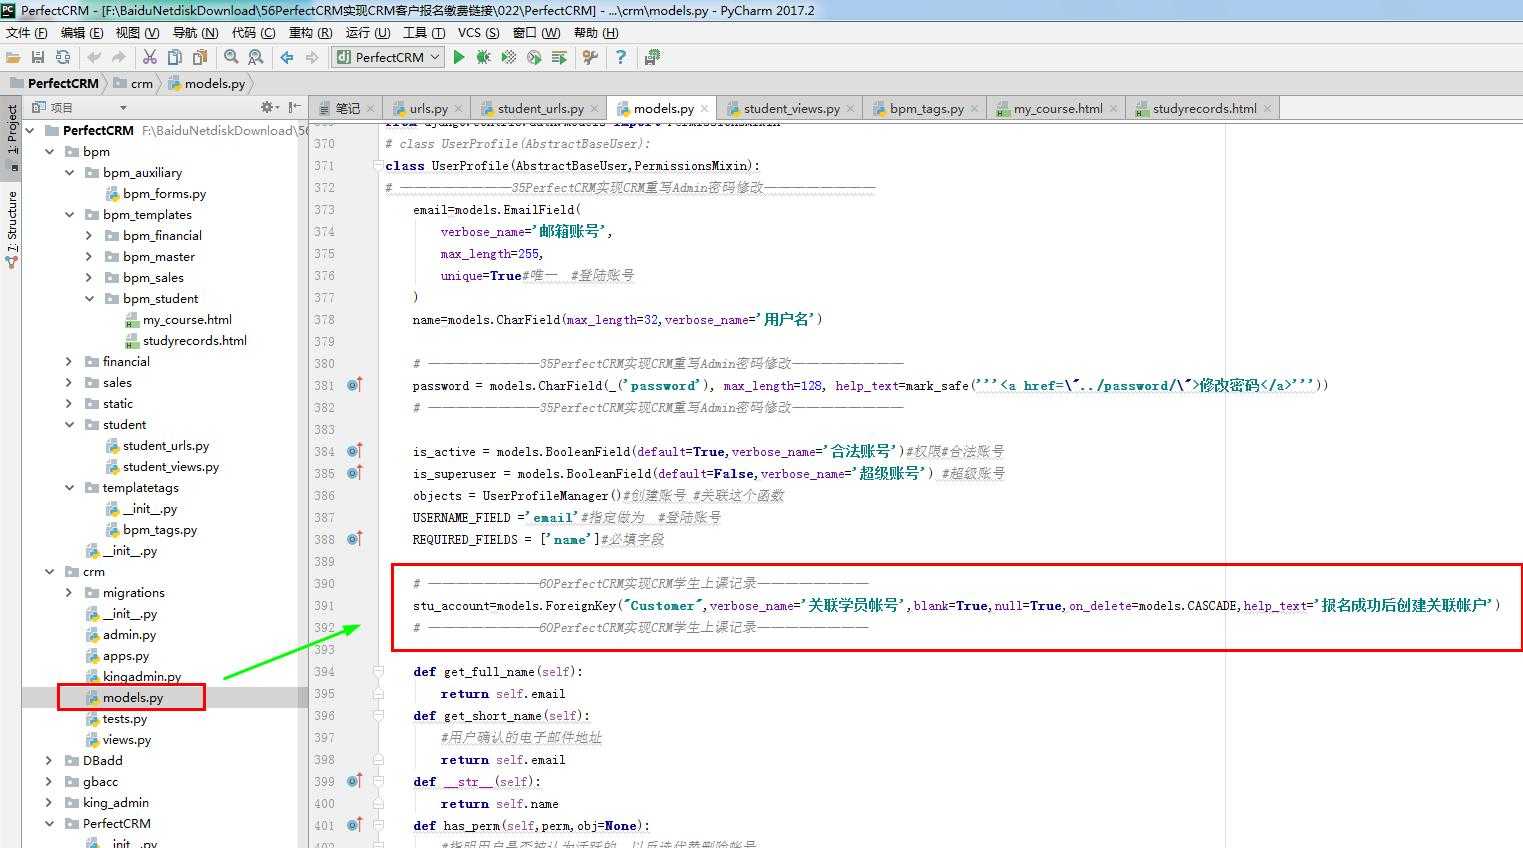Expand the DBadd folder
The height and width of the screenshot is (848, 1523).
49,760
